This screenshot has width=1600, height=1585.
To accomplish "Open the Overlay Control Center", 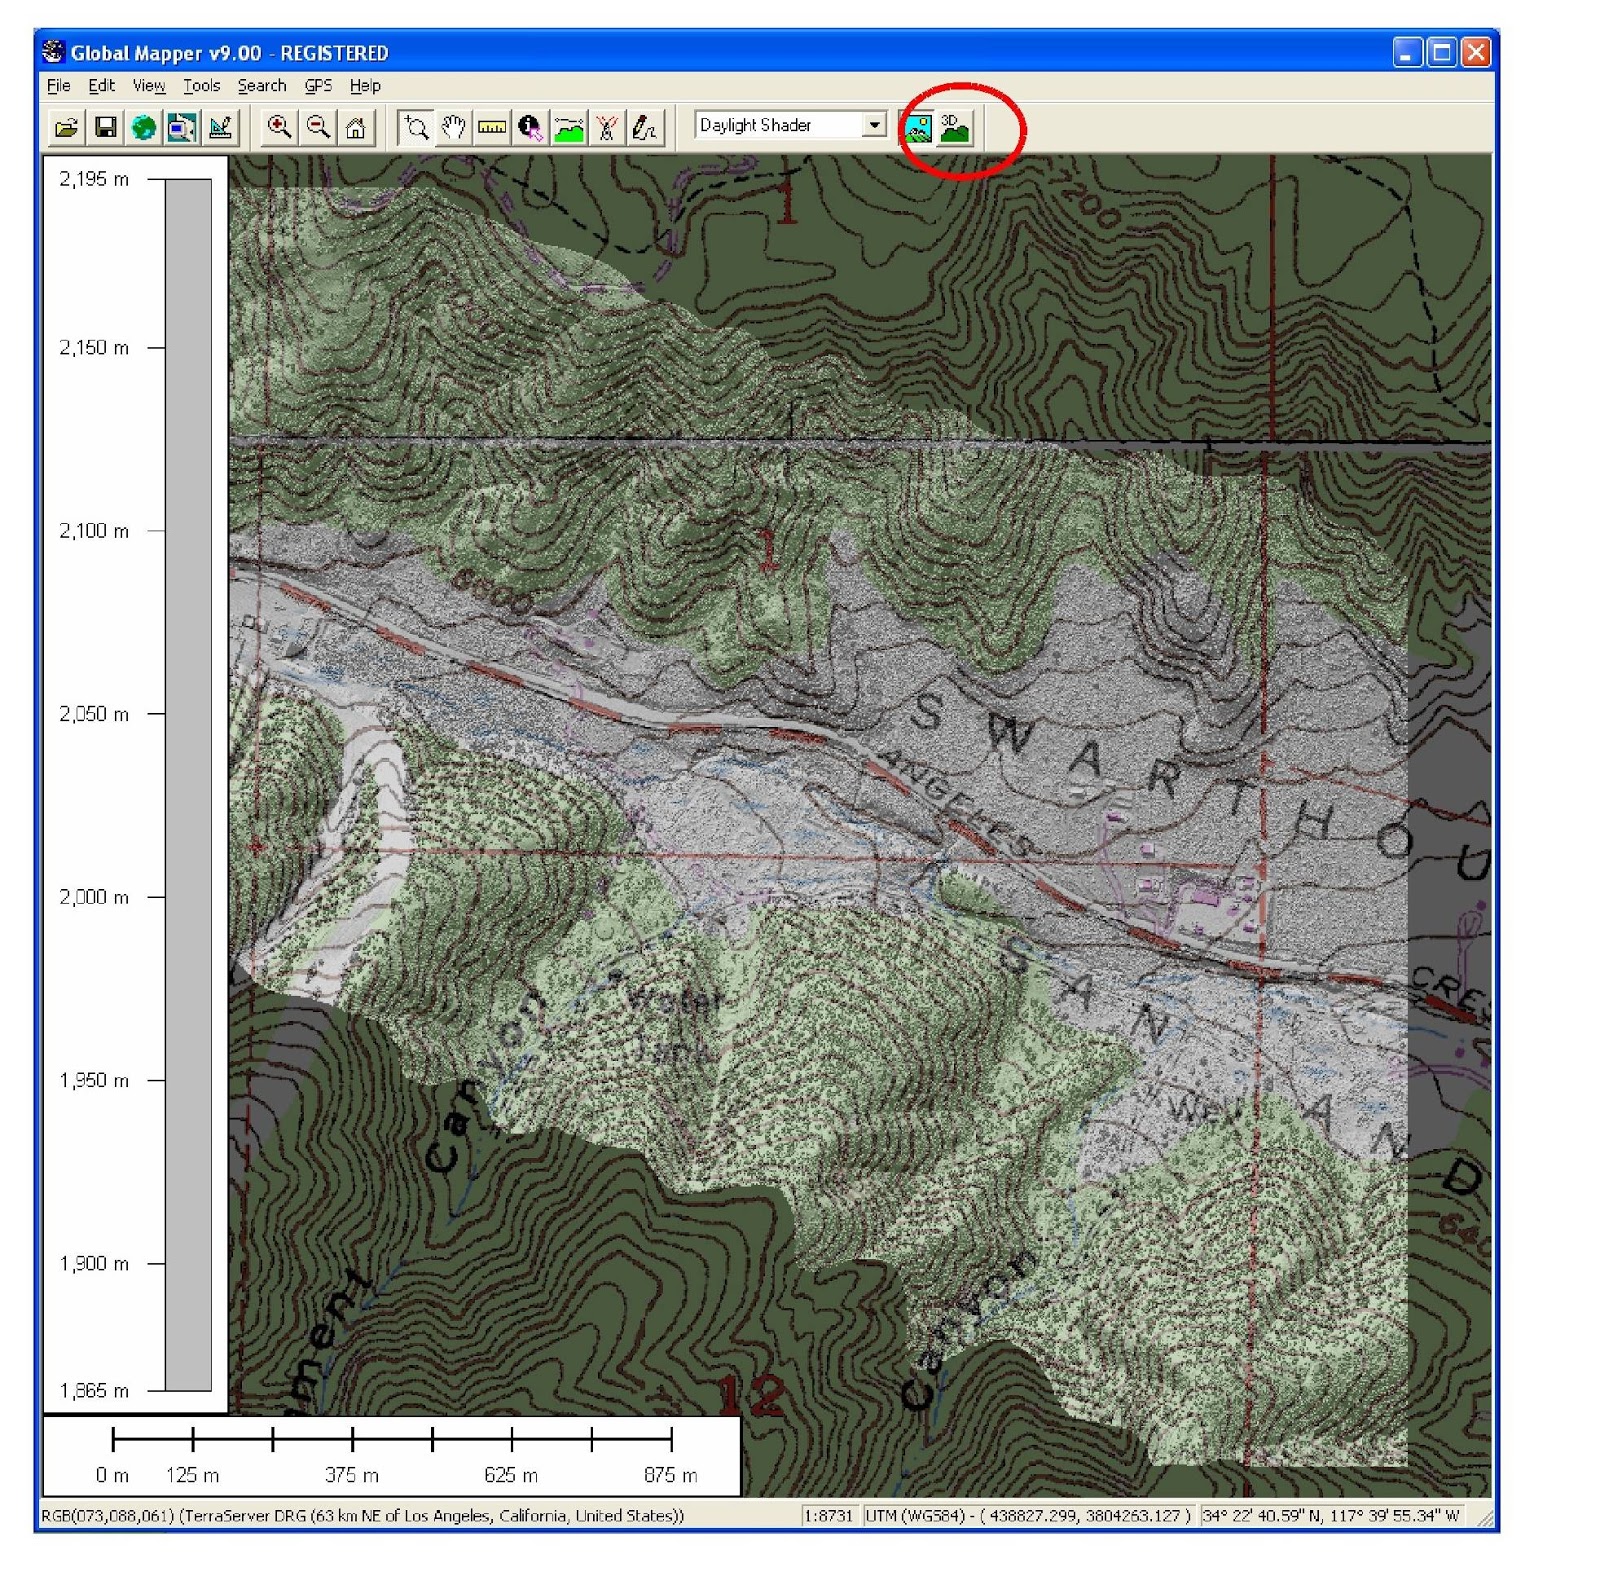I will tap(182, 128).
